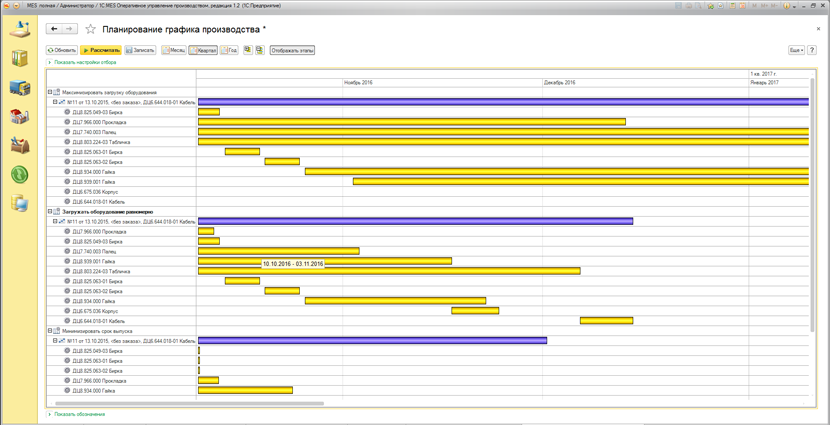Click the Обновить refresh button
The width and height of the screenshot is (830, 425).
pos(62,50)
